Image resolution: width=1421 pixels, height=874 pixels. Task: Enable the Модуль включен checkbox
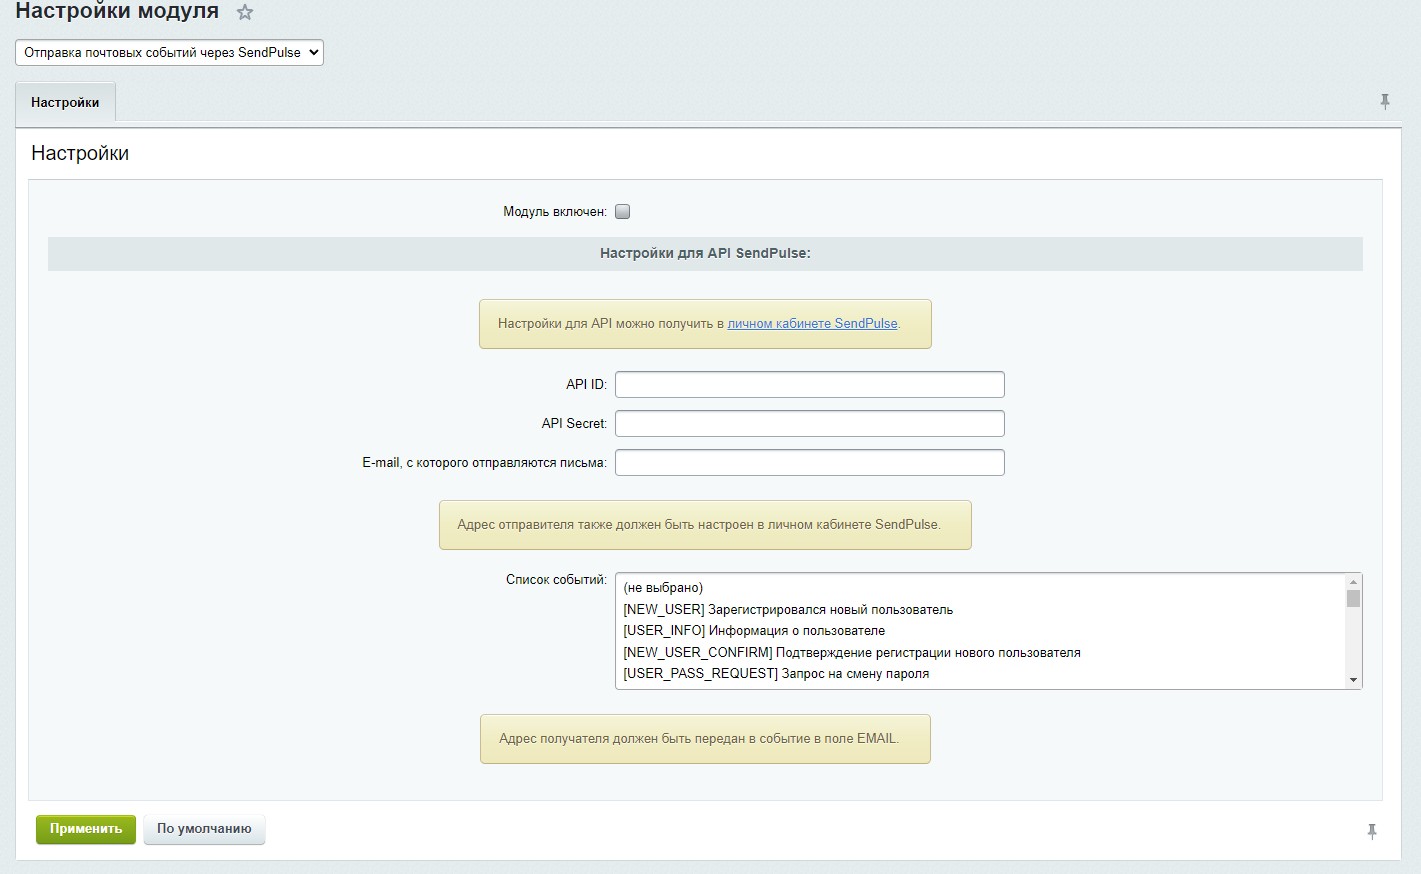click(x=622, y=212)
